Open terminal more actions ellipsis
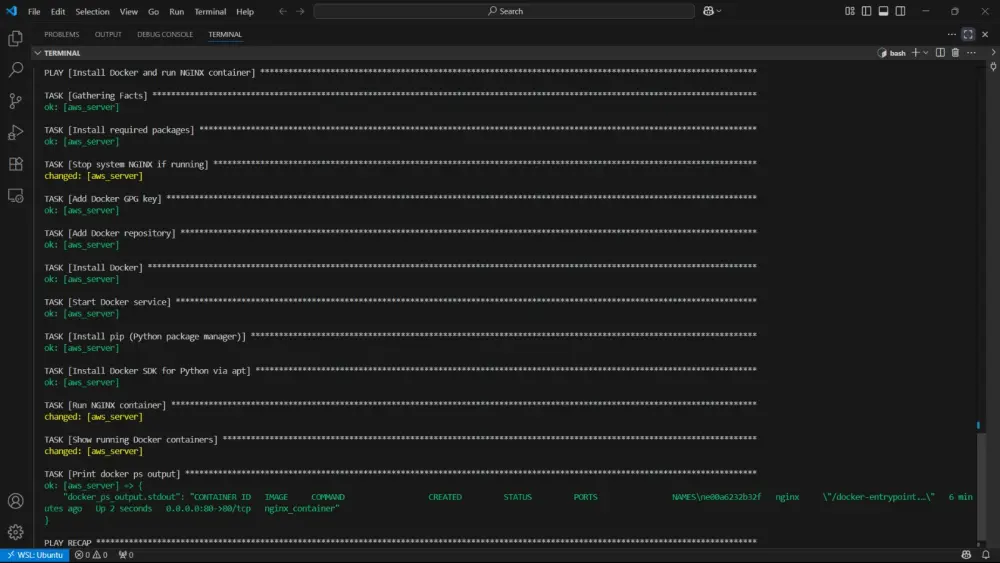This screenshot has height=563, width=1000. (971, 53)
